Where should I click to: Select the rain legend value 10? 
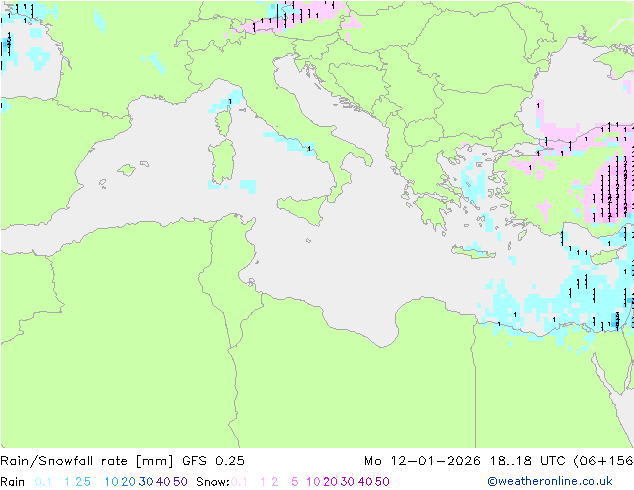point(111,482)
